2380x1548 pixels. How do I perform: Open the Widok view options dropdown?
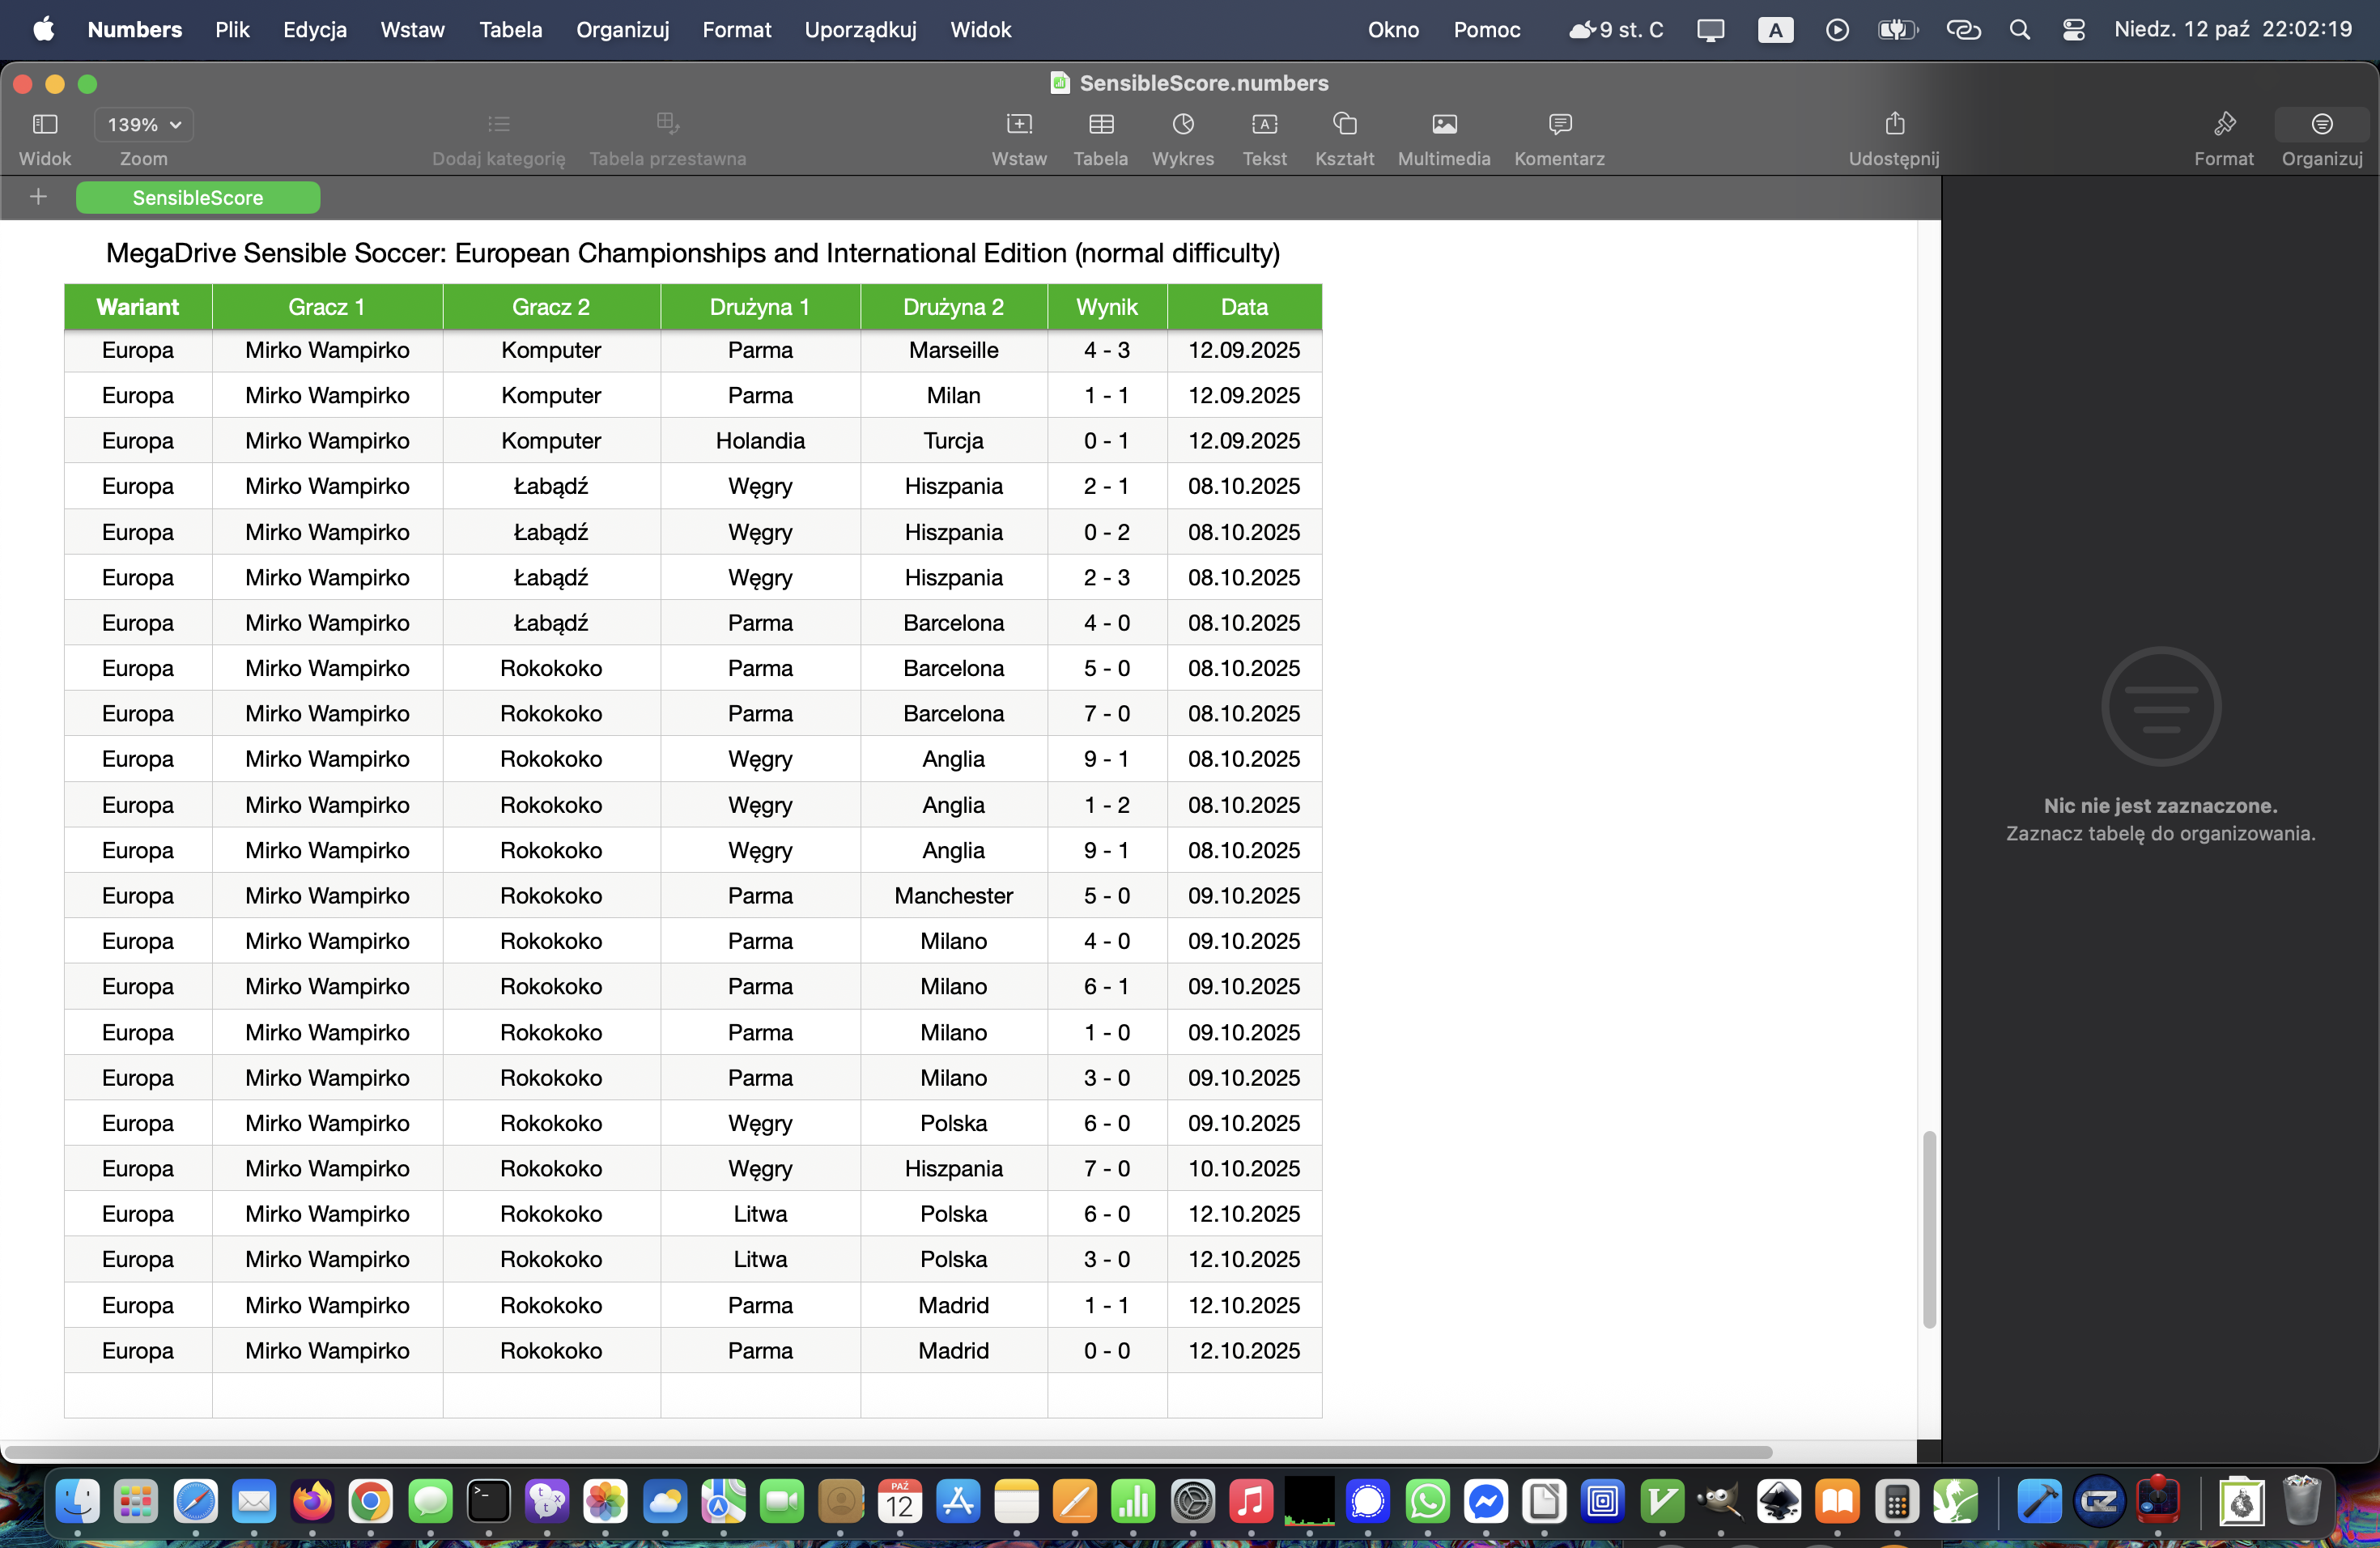[x=45, y=125]
